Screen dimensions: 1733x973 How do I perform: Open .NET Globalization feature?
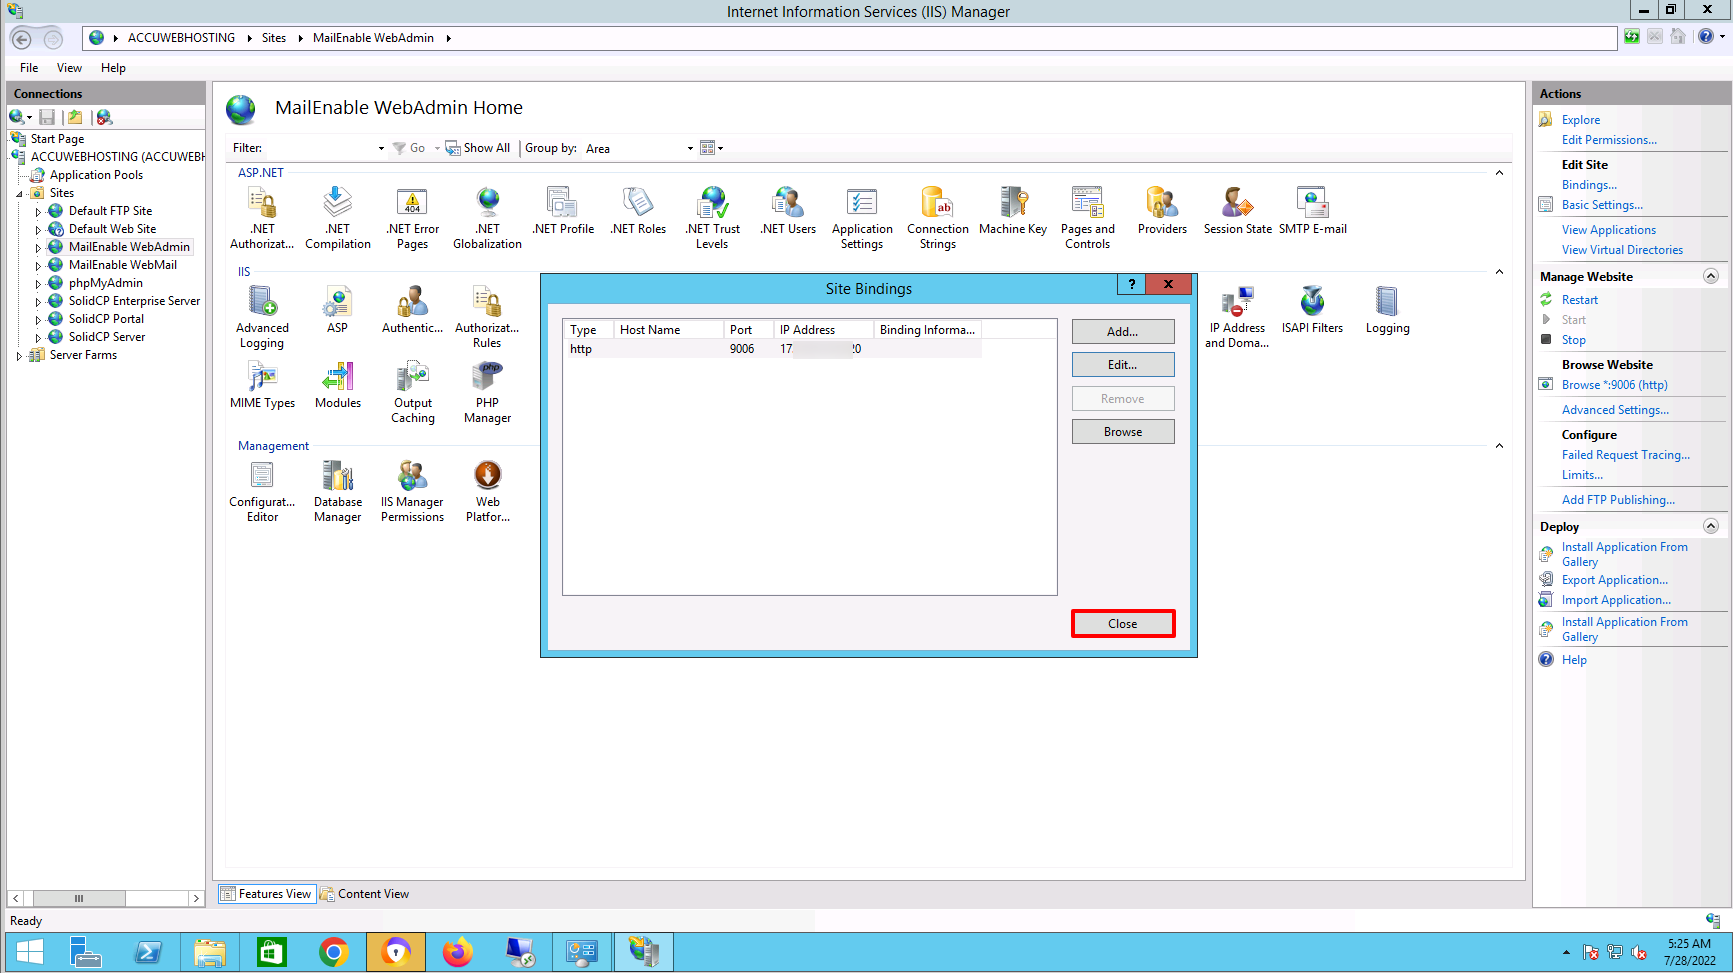click(x=487, y=217)
